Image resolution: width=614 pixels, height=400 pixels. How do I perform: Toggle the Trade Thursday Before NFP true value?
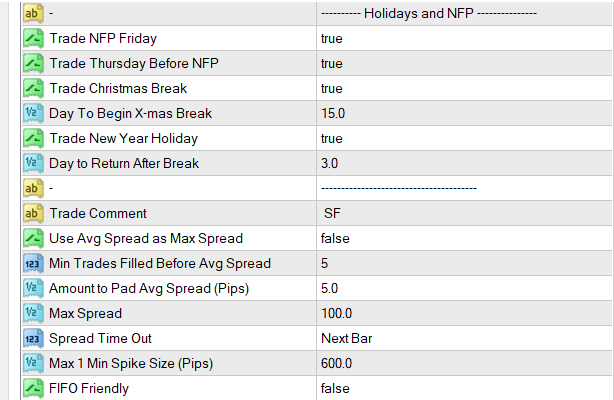click(x=332, y=64)
